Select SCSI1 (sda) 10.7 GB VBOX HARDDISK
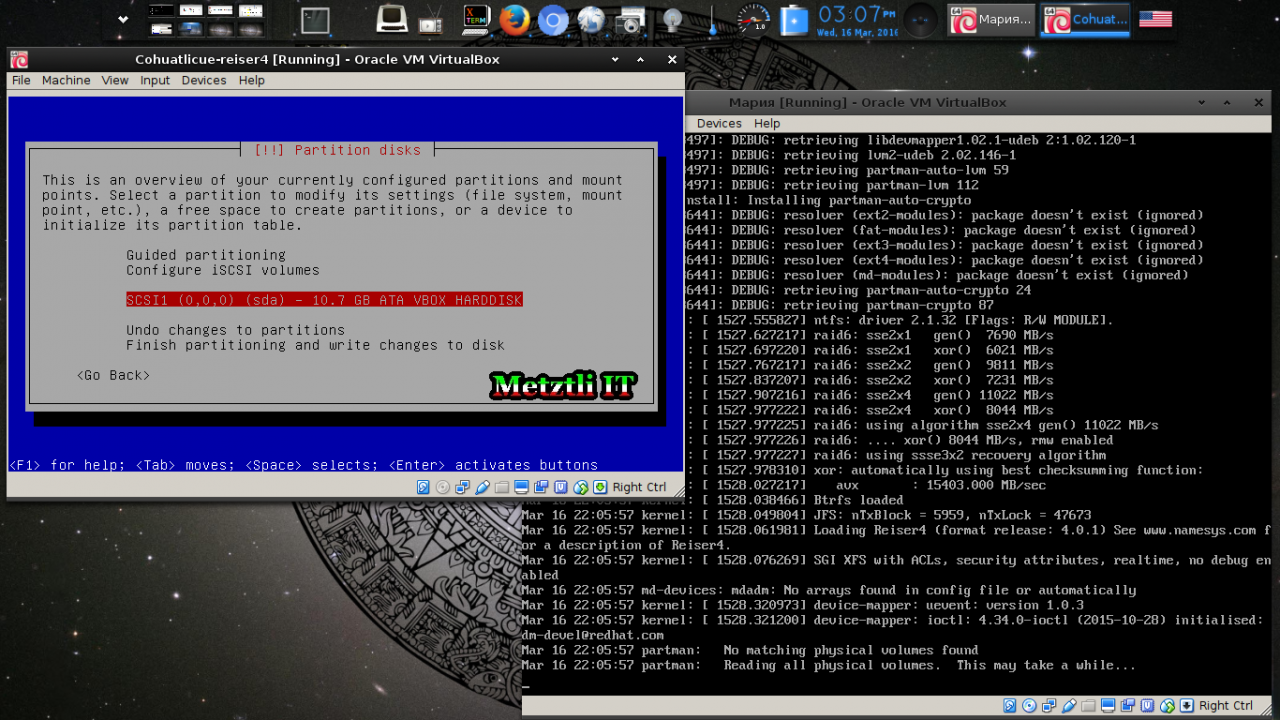The height and width of the screenshot is (720, 1280). tap(324, 300)
